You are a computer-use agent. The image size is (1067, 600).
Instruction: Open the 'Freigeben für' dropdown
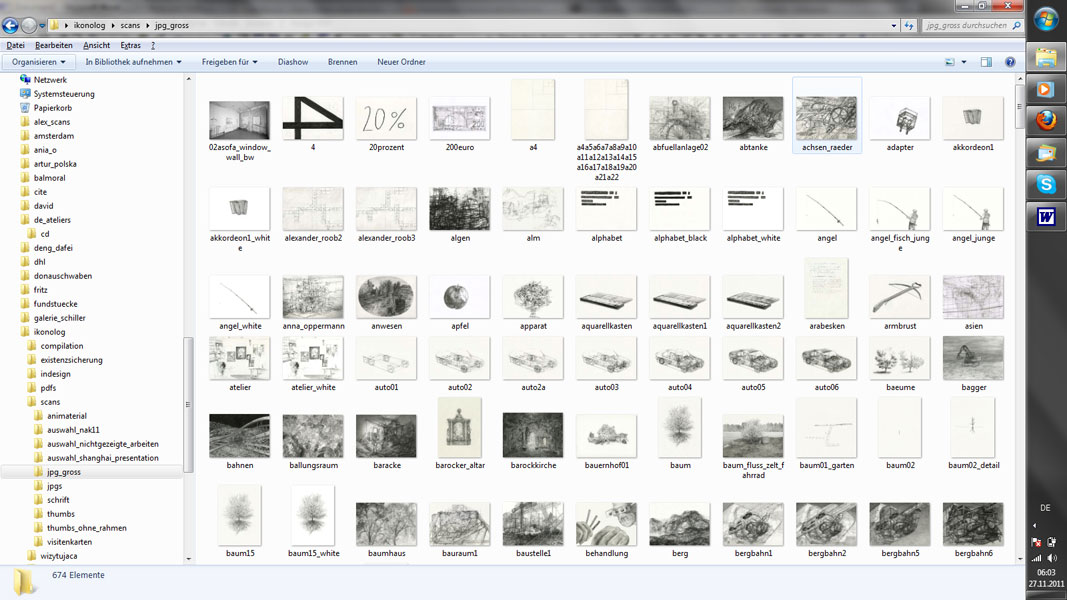(x=229, y=62)
